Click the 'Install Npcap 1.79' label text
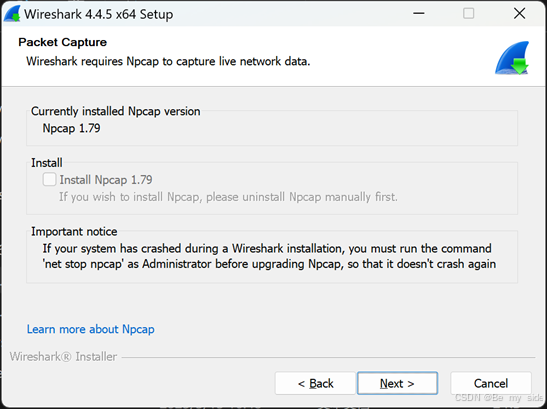Screen dimensions: 547x409 pyautogui.click(x=106, y=180)
